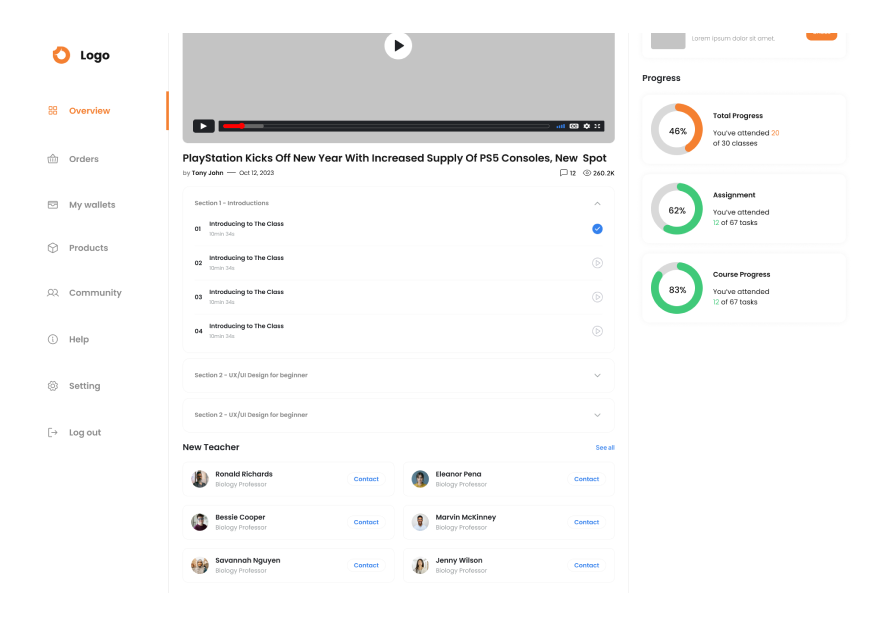Screen dimensions: 894x626
Task: Open Orders in the sidebar
Action: tap(83, 159)
